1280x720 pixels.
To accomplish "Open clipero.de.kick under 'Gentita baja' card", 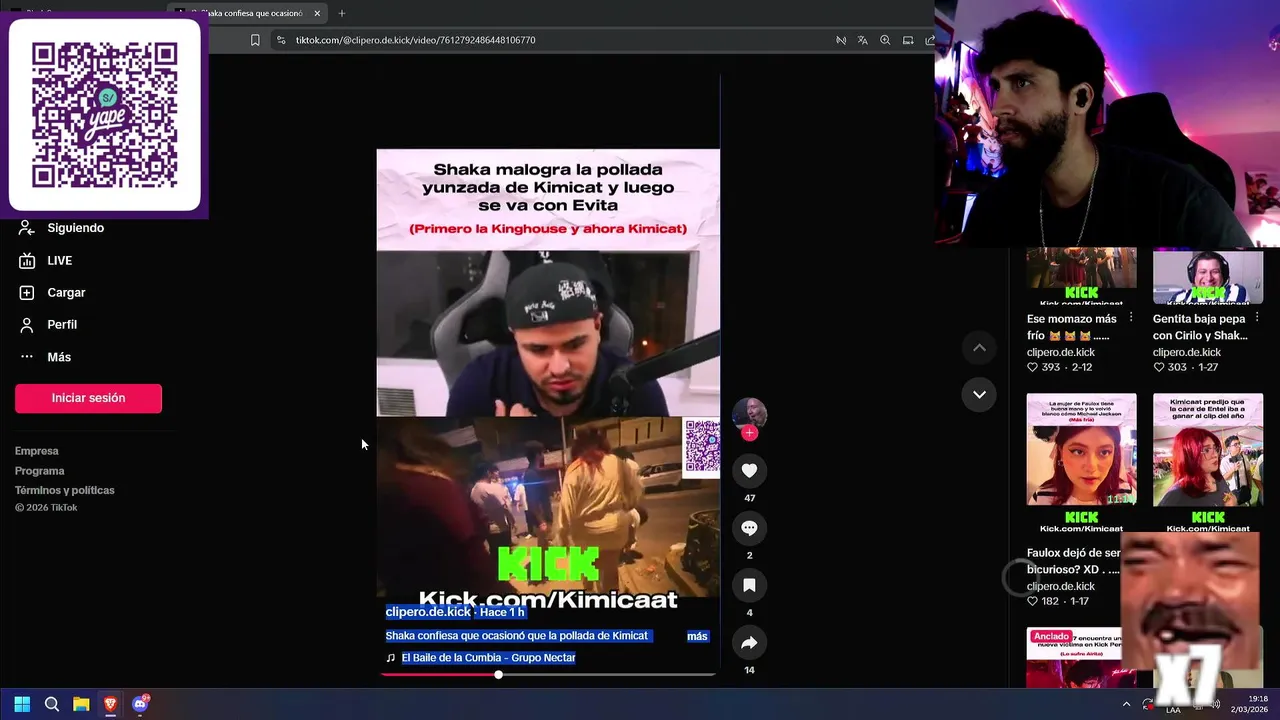I will point(1187,352).
